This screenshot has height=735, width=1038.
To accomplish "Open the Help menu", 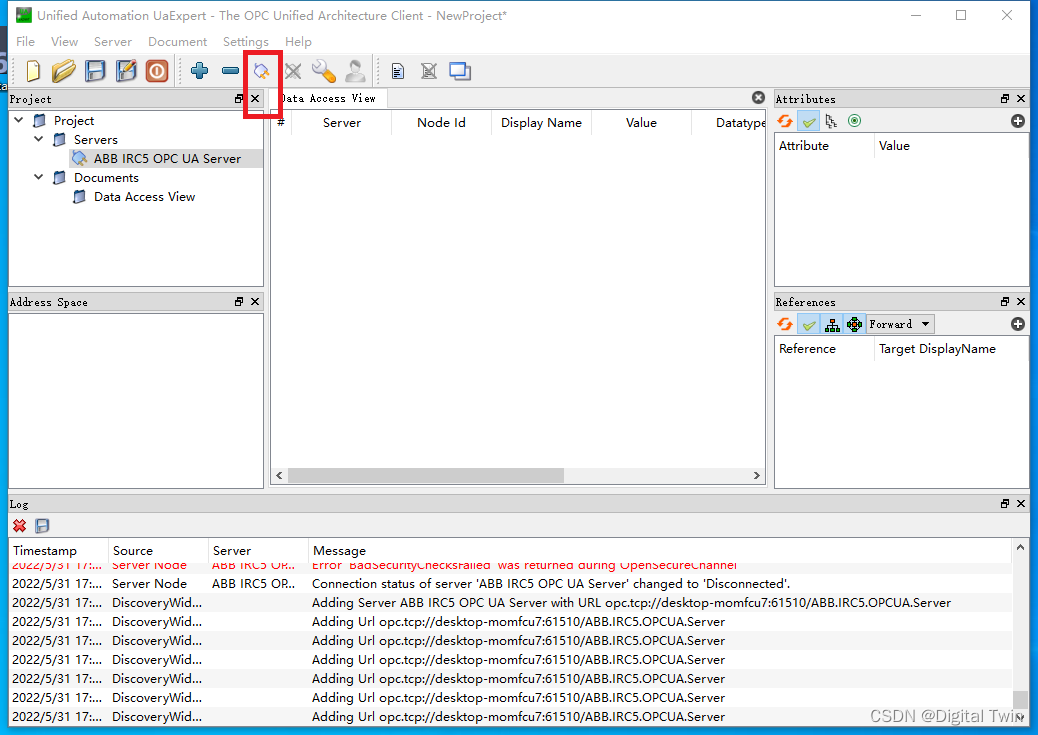I will coord(298,42).
